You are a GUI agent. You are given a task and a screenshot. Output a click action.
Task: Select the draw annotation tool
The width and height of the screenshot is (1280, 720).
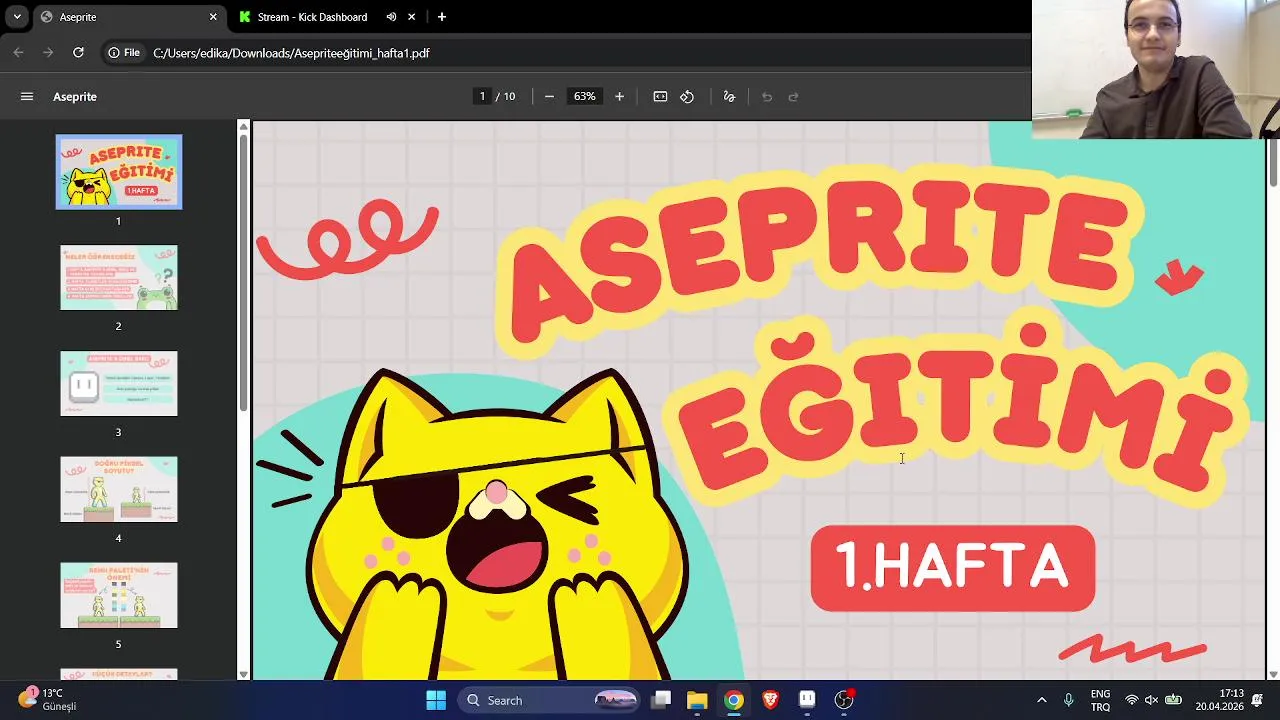(729, 97)
